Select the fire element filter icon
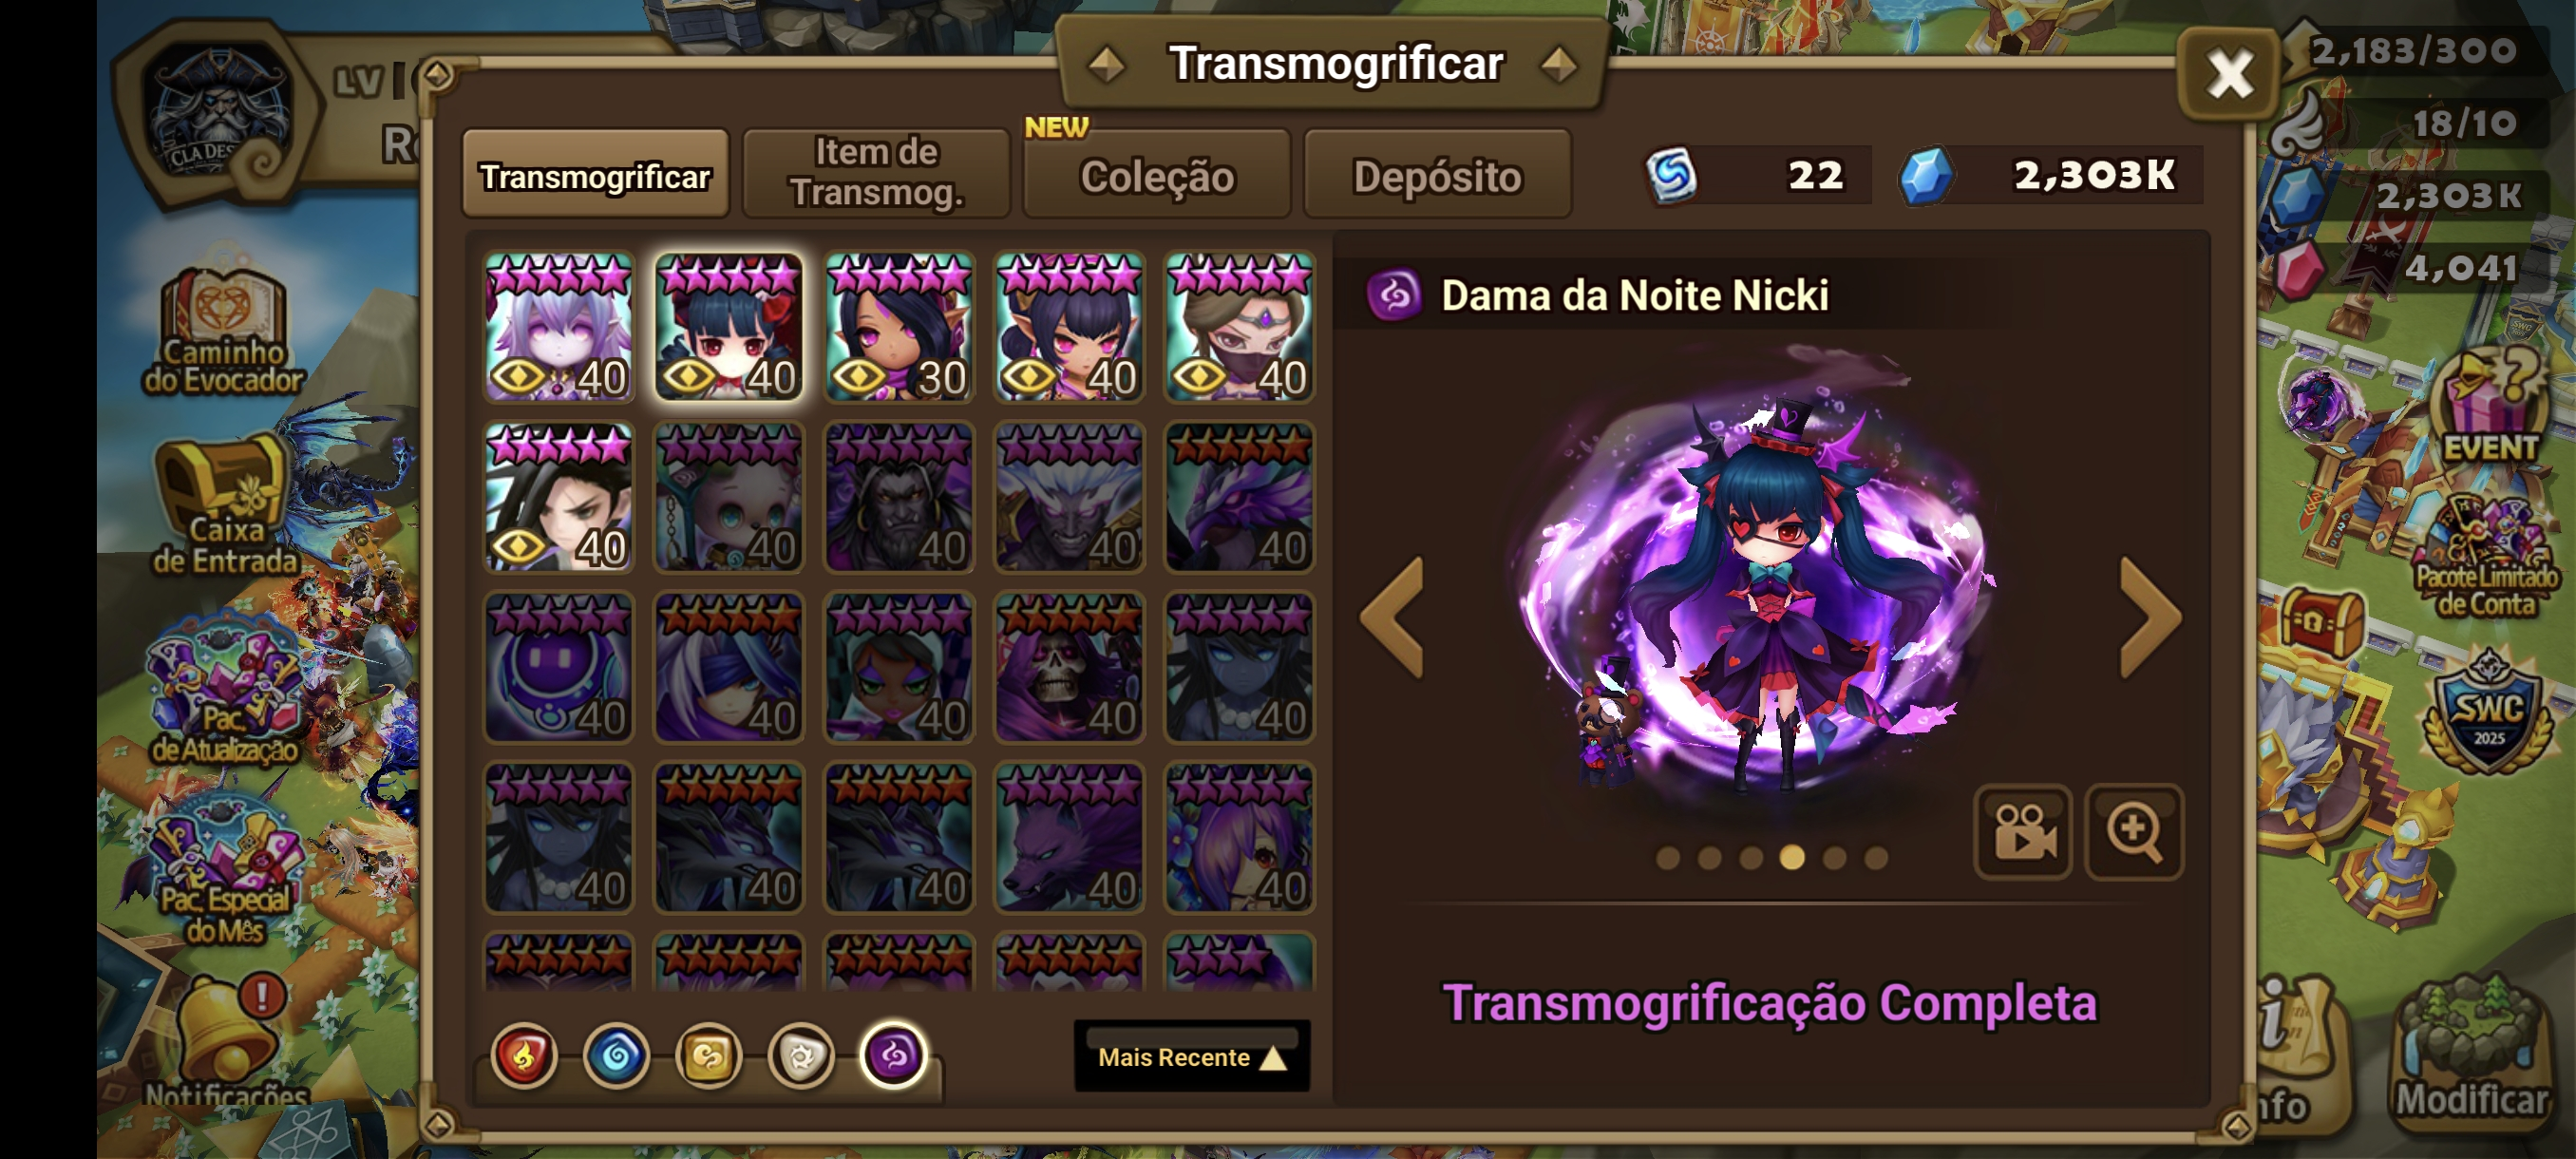The width and height of the screenshot is (2576, 1159). click(523, 1056)
